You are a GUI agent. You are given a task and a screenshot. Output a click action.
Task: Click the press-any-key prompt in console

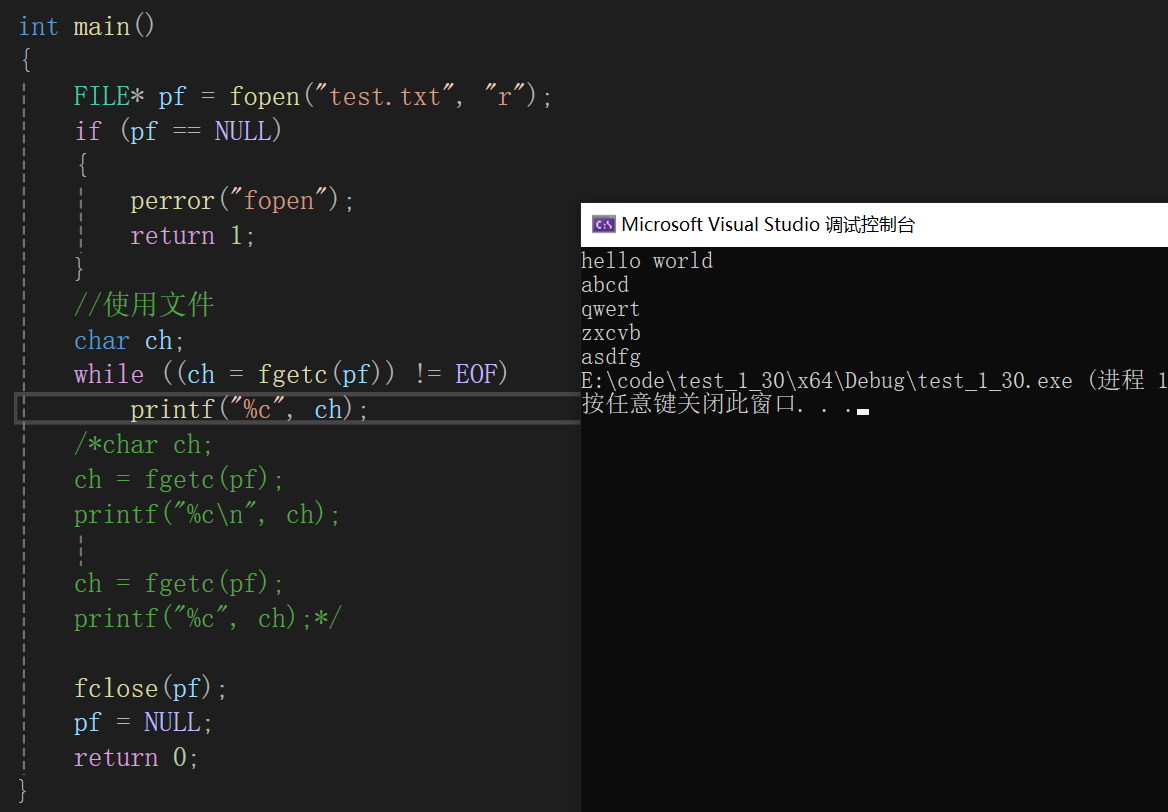click(716, 405)
